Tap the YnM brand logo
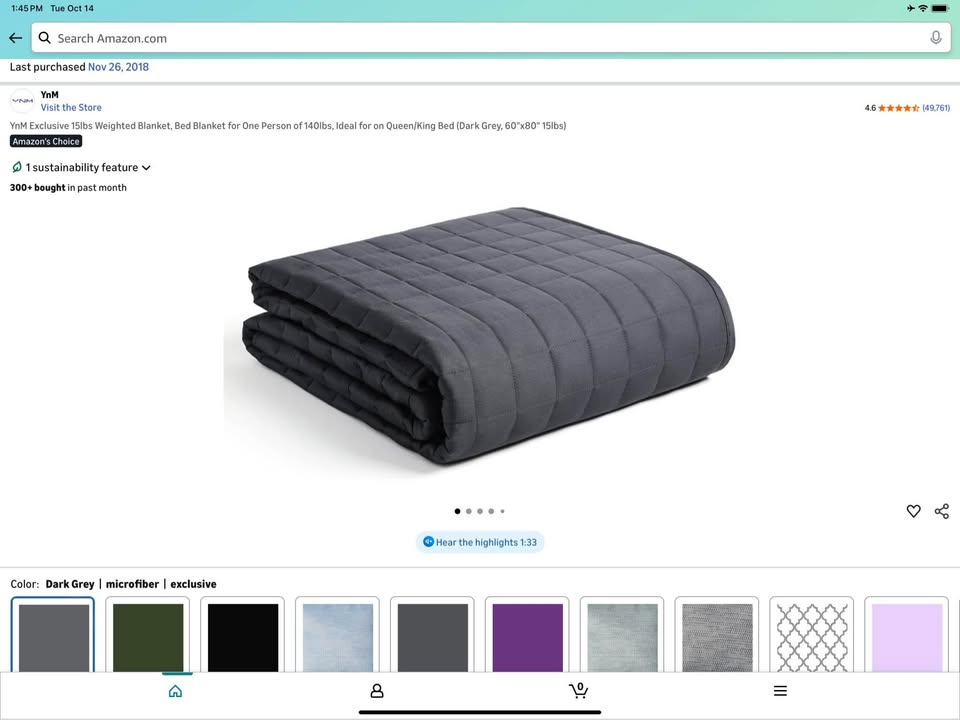 pyautogui.click(x=22, y=101)
